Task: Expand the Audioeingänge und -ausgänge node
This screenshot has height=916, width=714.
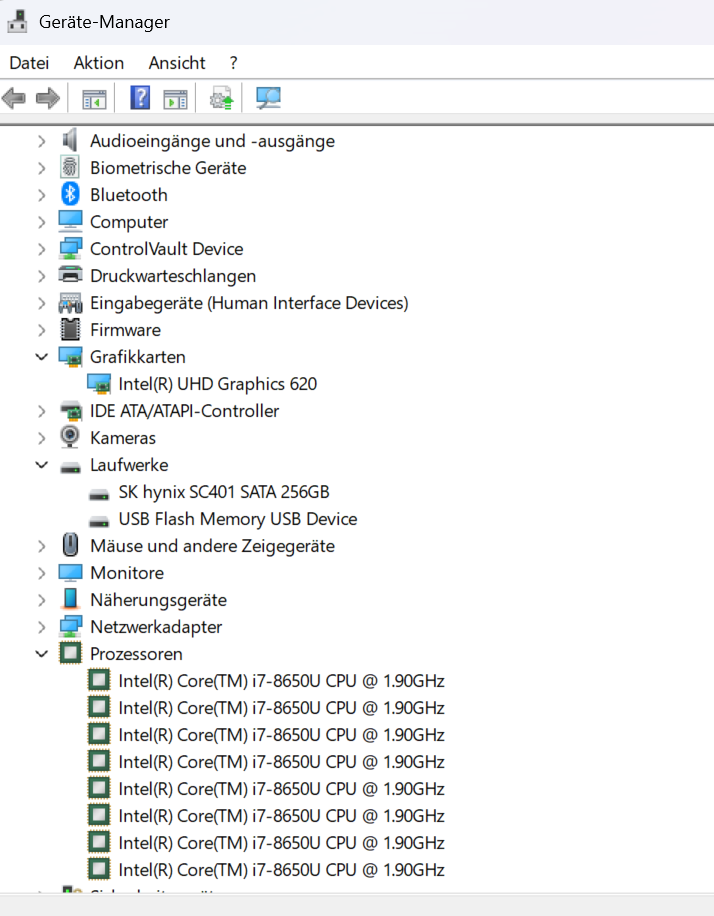Action: [41, 141]
